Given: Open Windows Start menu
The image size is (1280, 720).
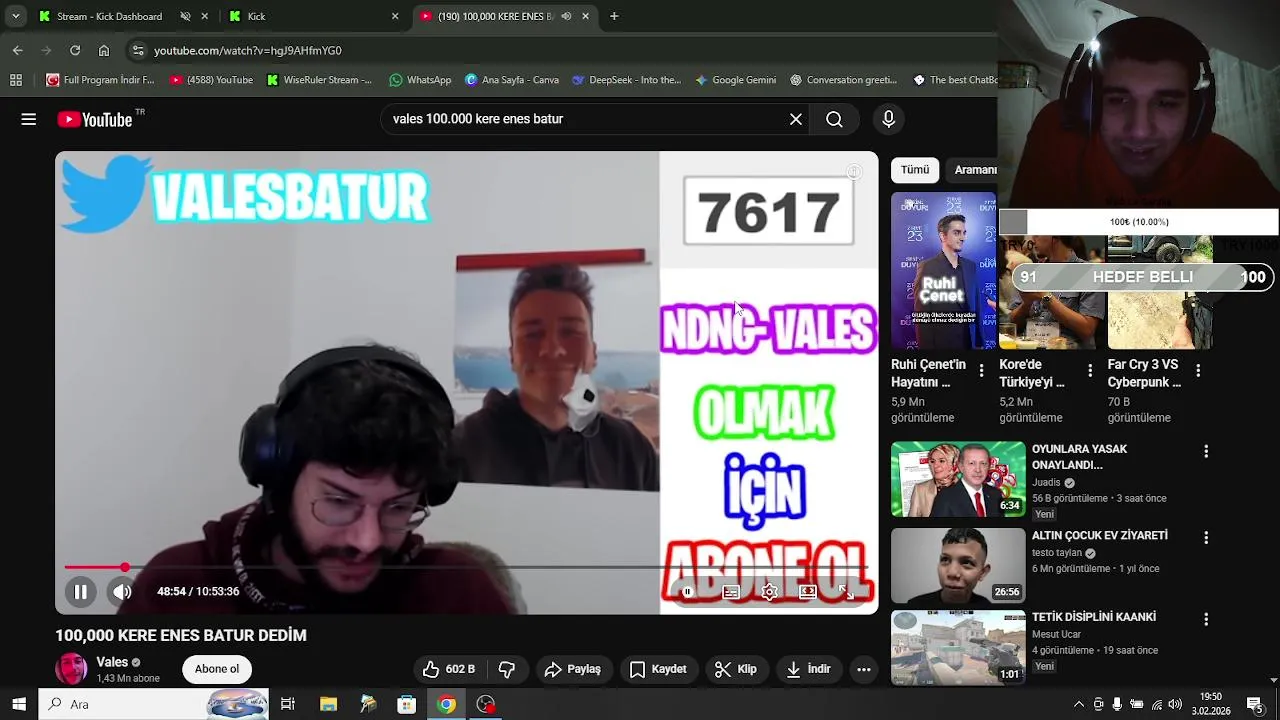Looking at the screenshot, I should 18,704.
